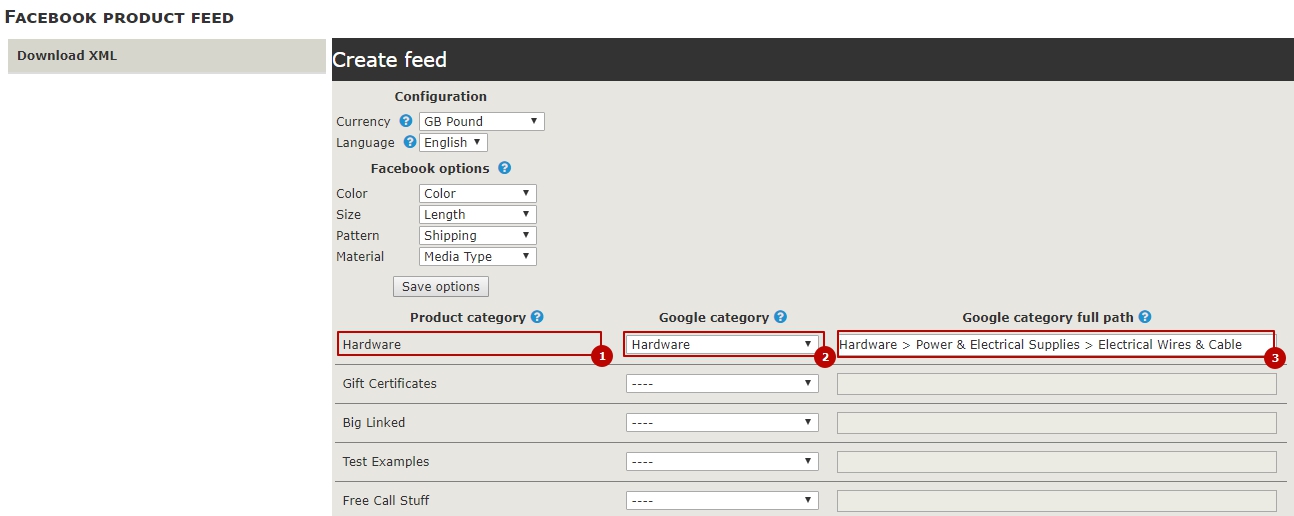Click the Product category help icon
The image size is (1294, 516).
pos(537,317)
